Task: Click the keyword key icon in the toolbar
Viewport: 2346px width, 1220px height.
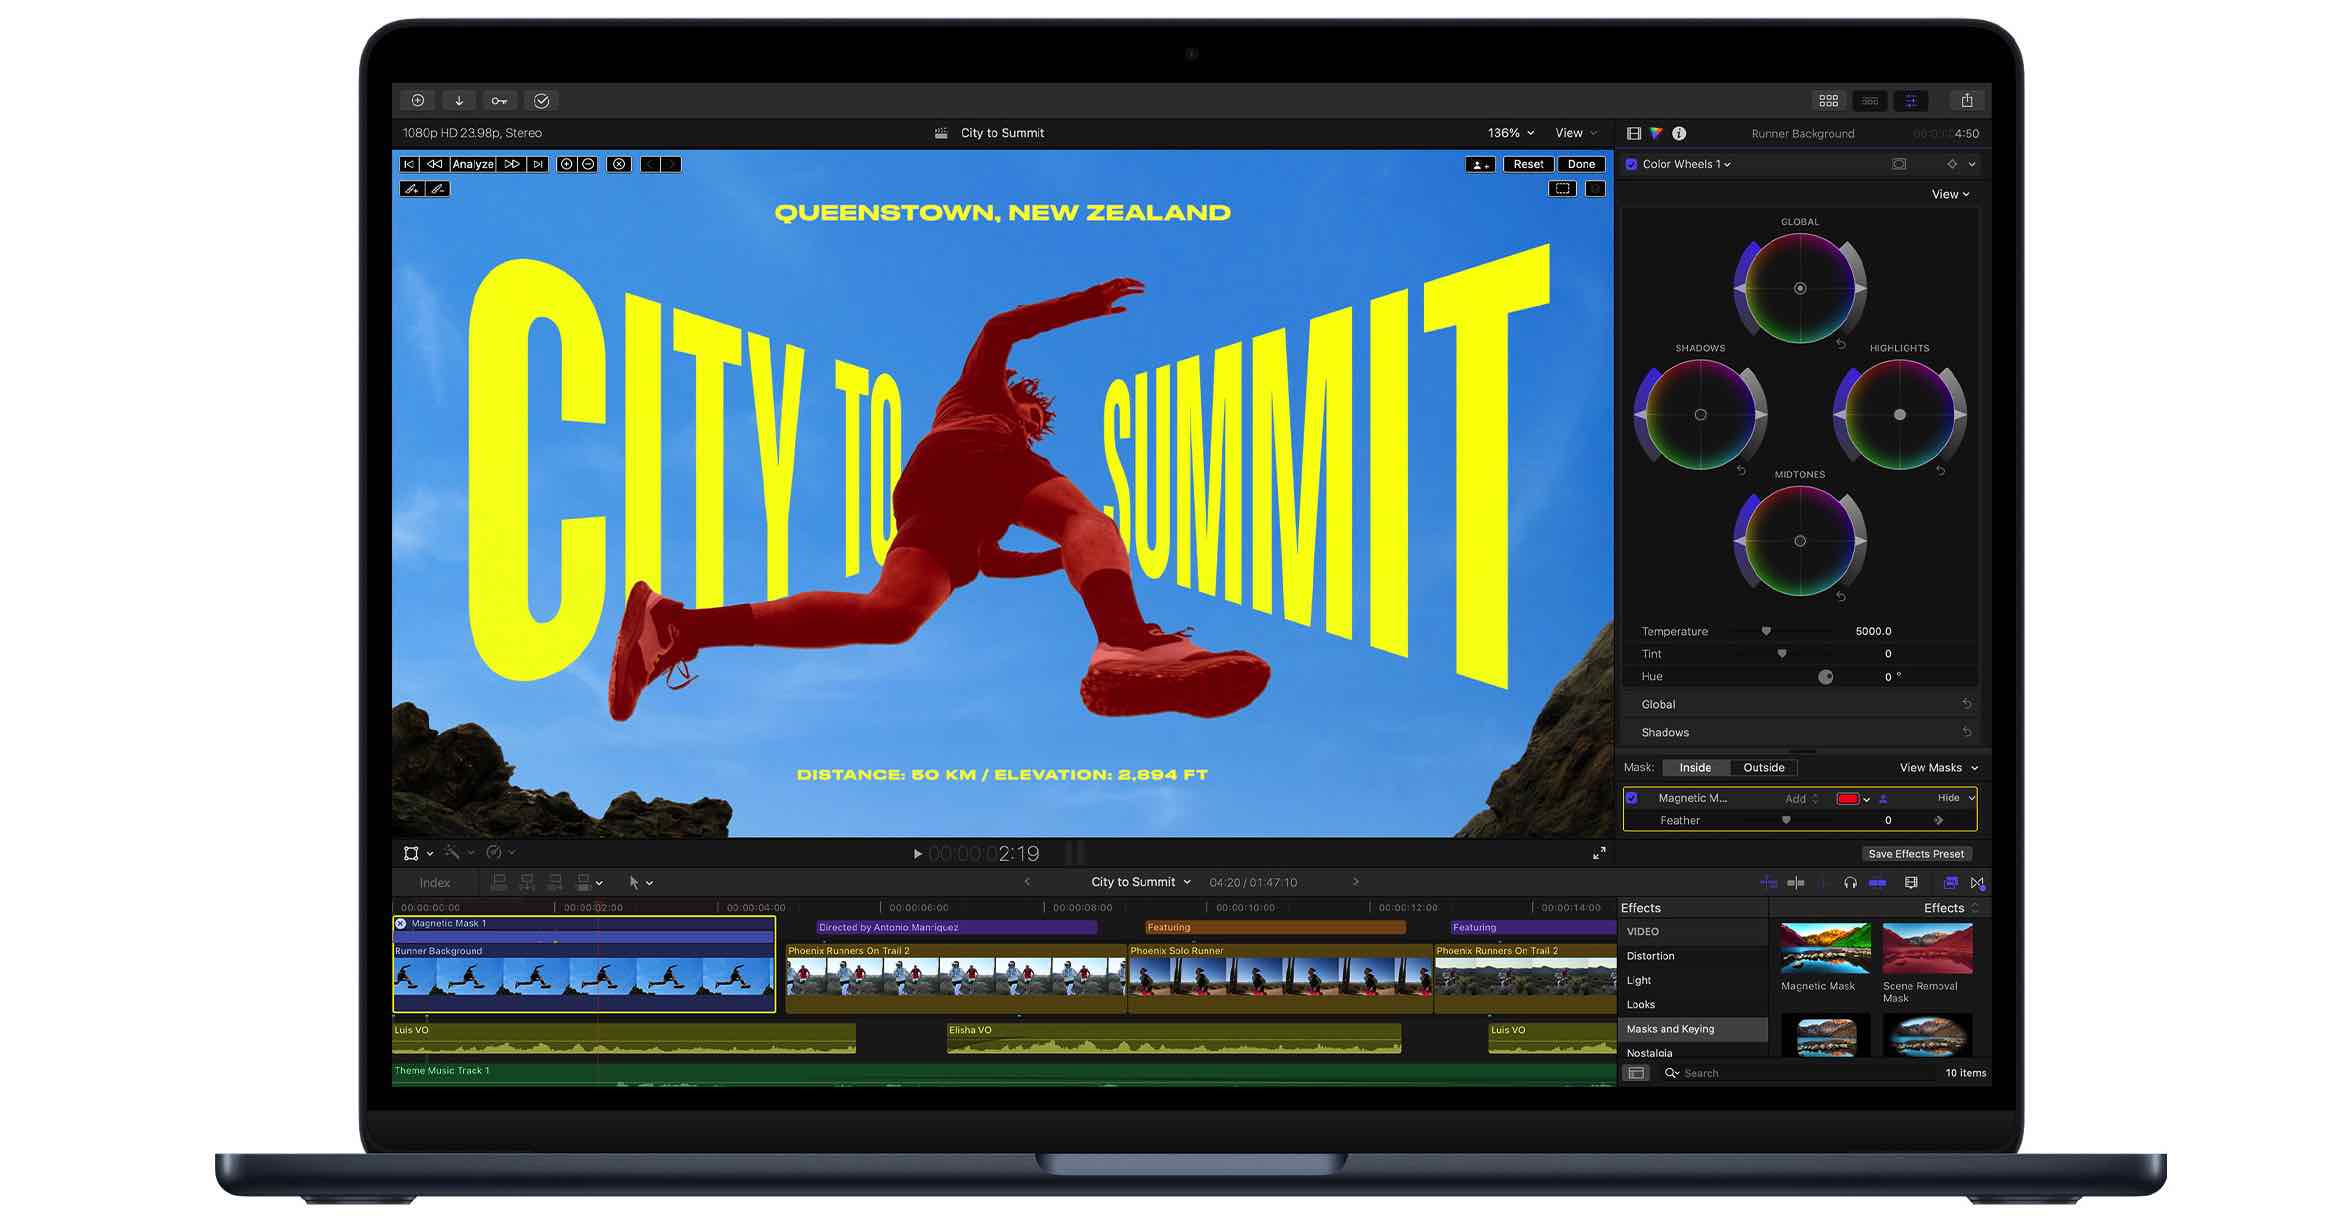Action: pyautogui.click(x=499, y=101)
